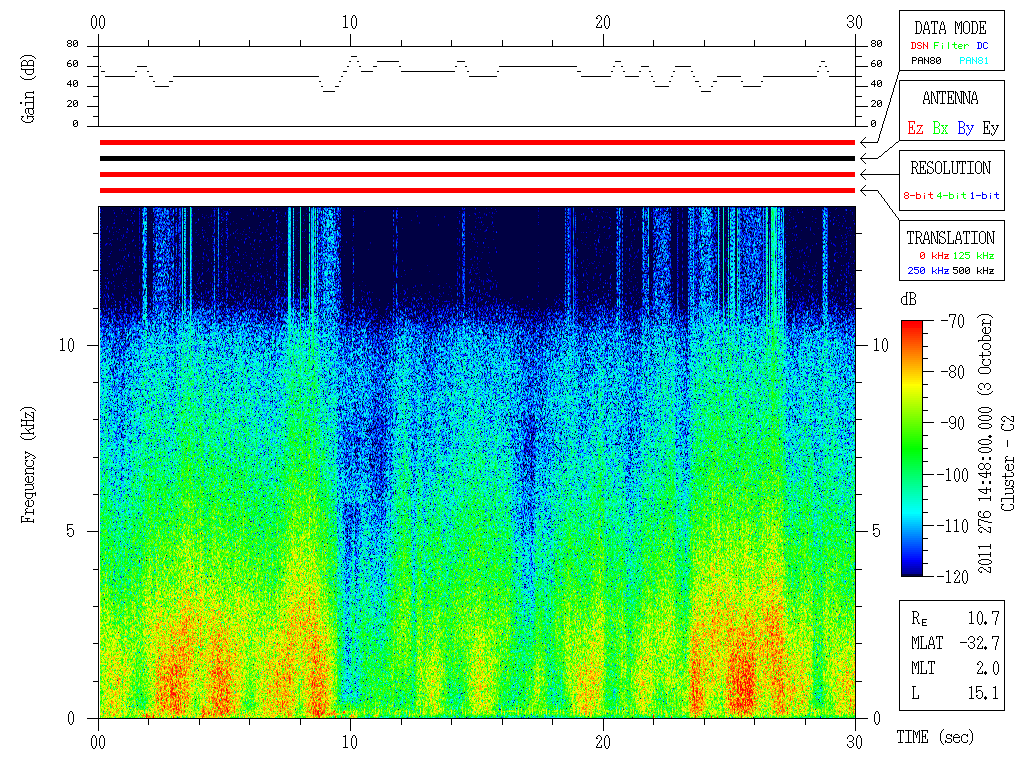Click the PAN80 label in the legend
This screenshot has width=1024, height=768.
click(926, 61)
